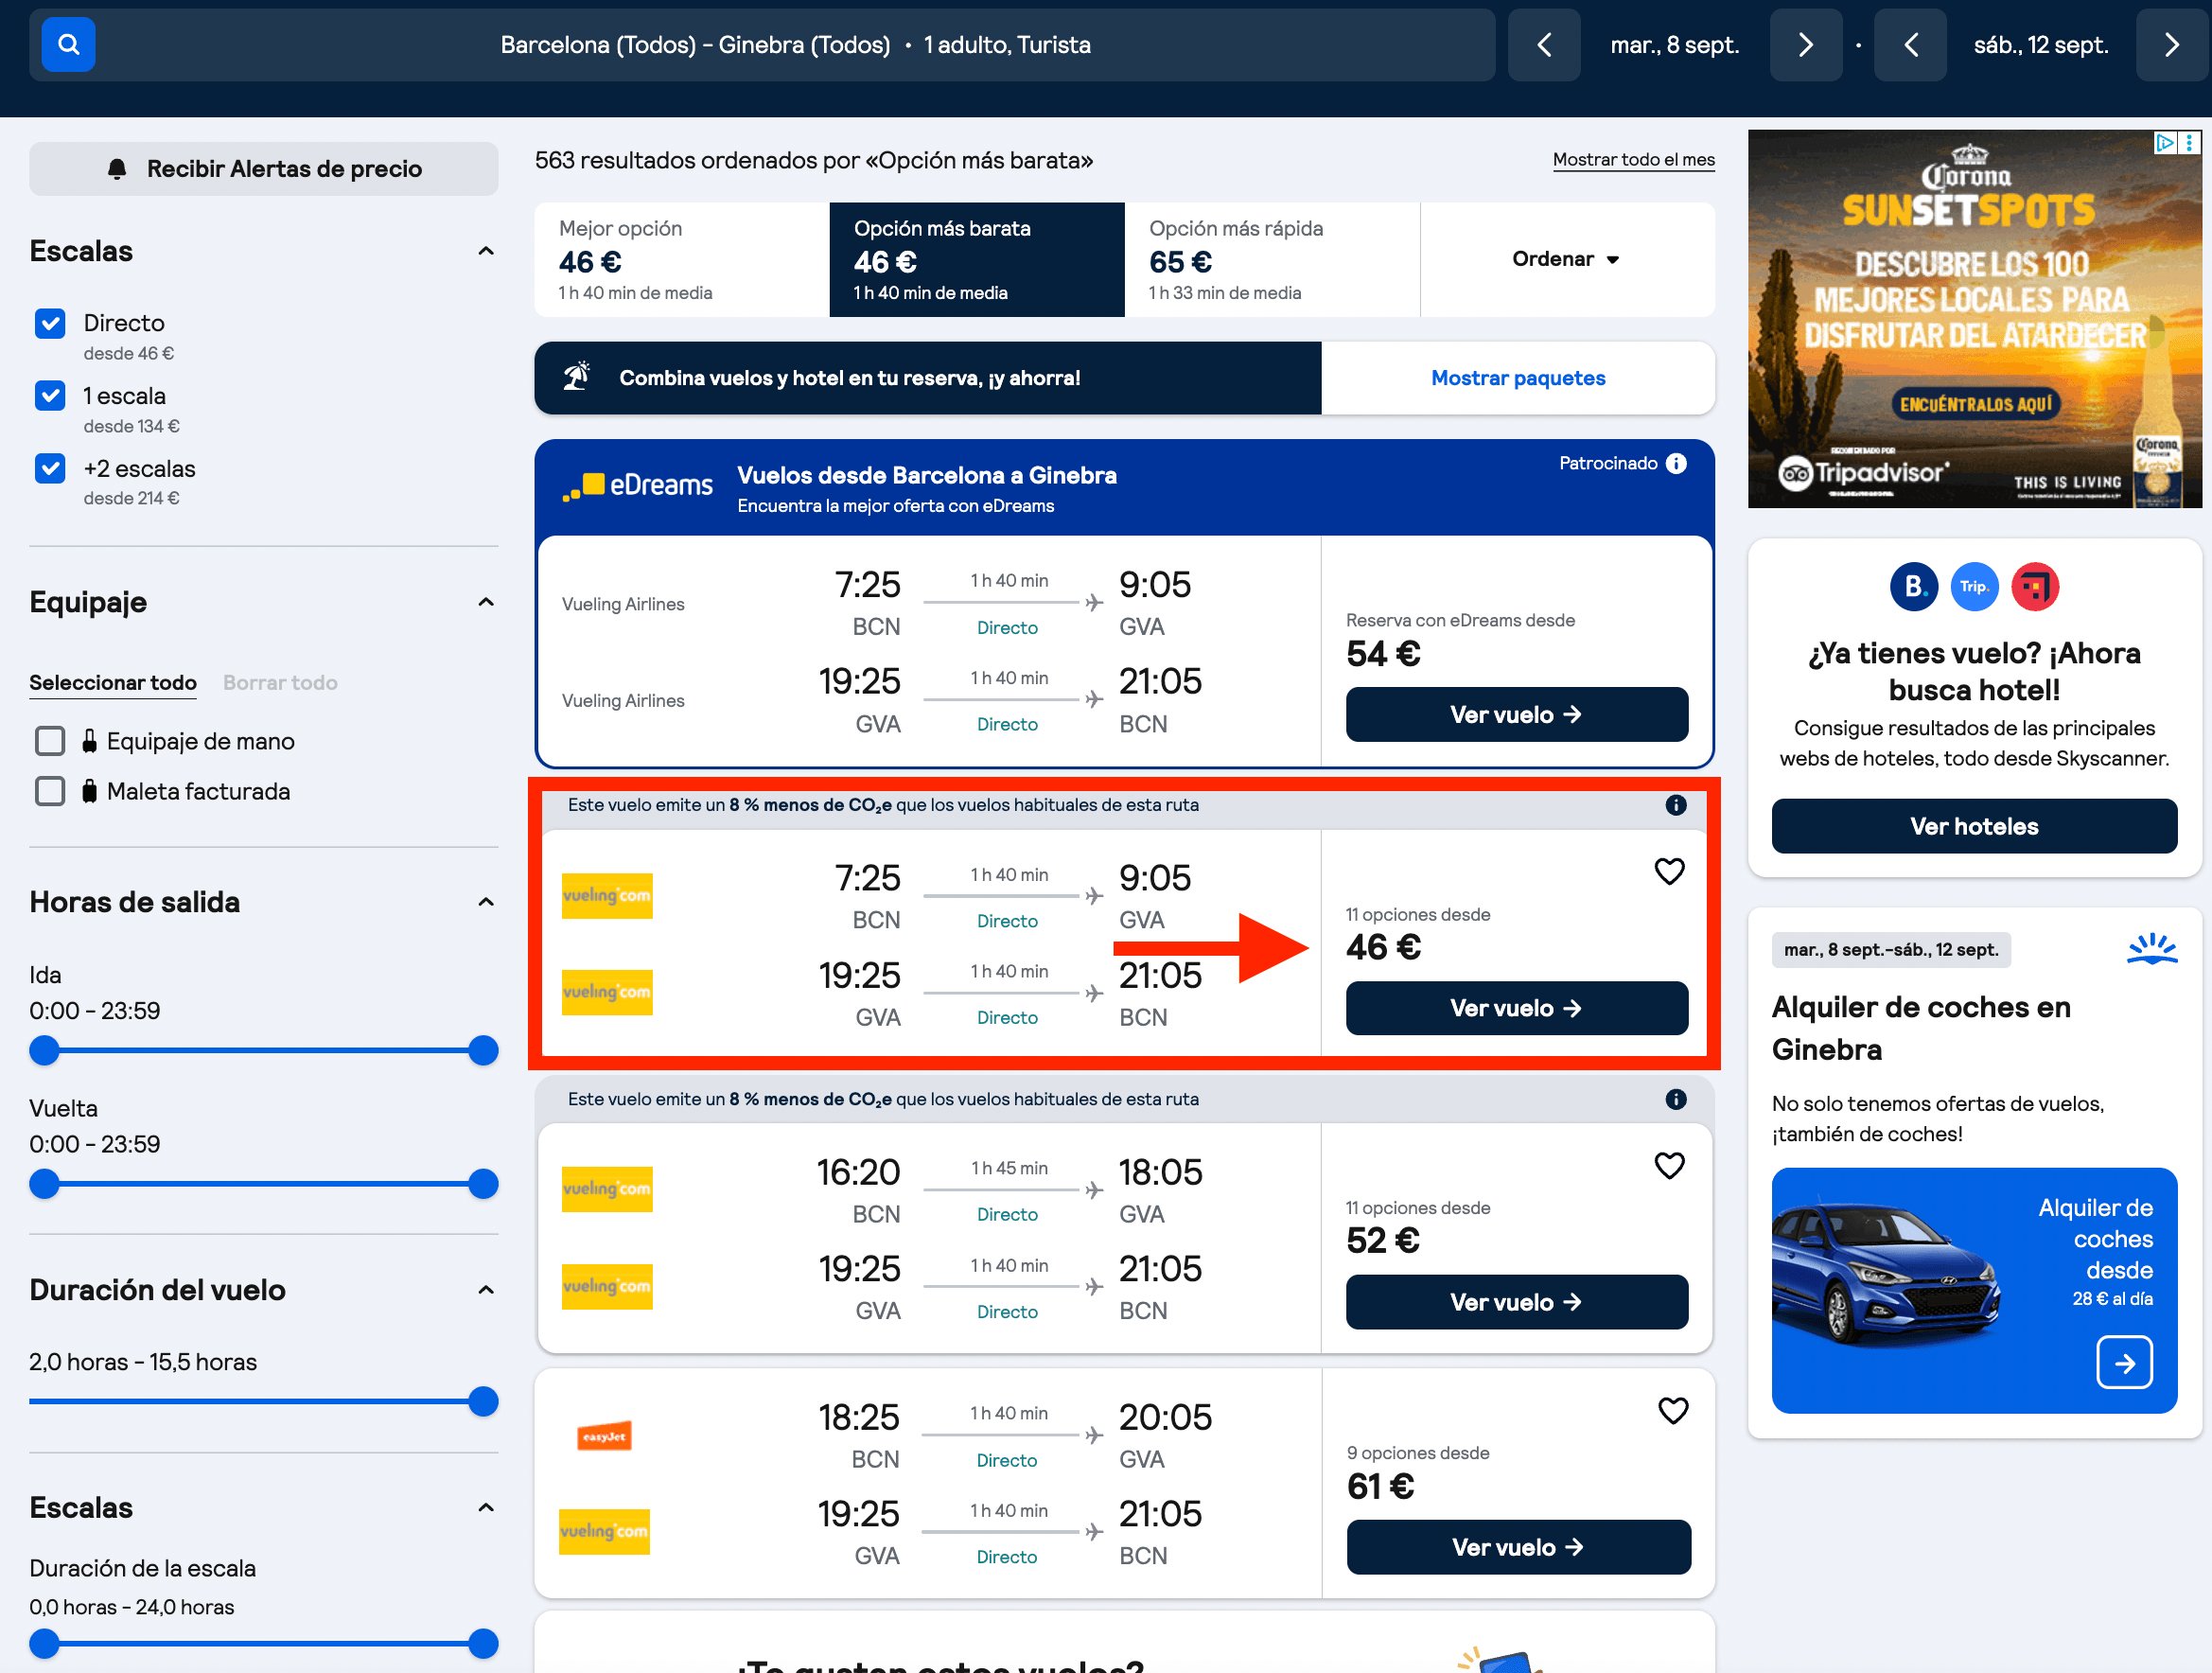This screenshot has width=2212, height=1673.
Task: Click Seleccionar todo in Equipaje
Action: [113, 683]
